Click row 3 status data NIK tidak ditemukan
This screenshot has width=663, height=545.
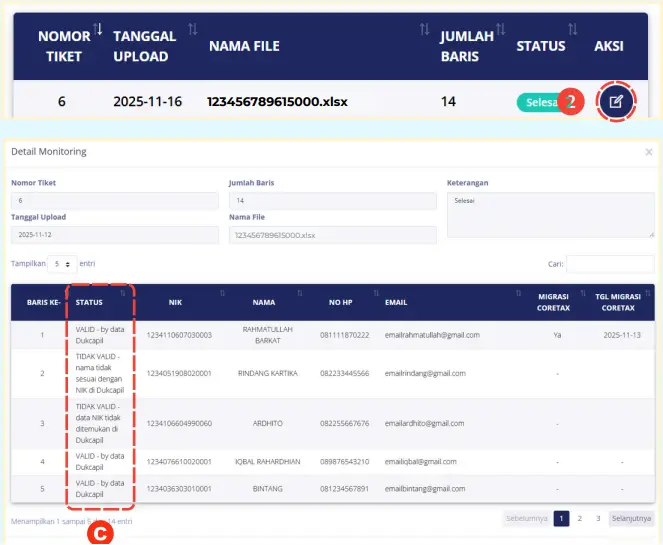tap(99, 423)
